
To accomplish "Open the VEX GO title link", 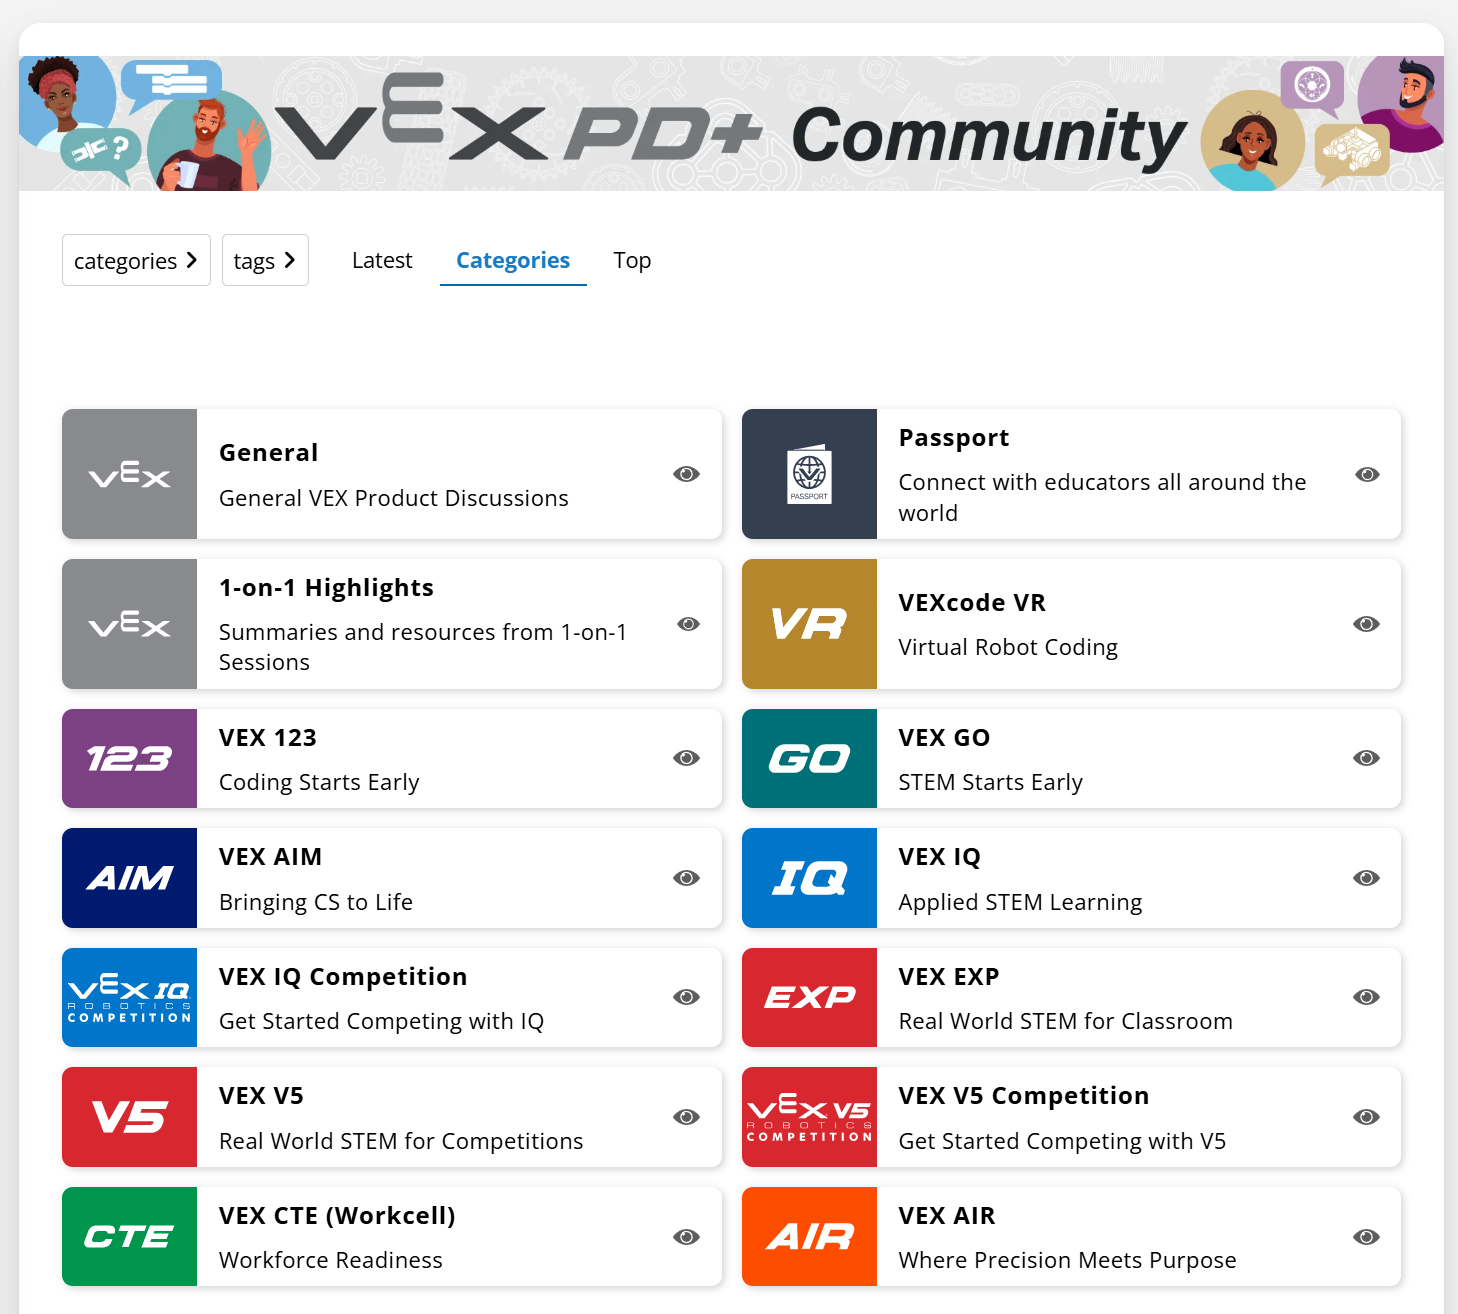I will pyautogui.click(x=944, y=738).
